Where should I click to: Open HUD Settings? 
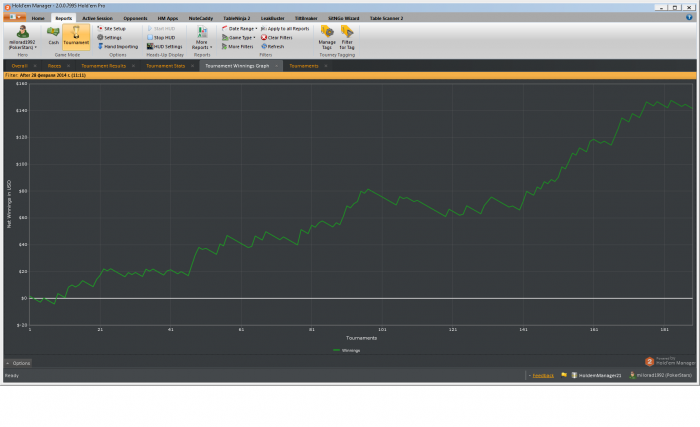pyautogui.click(x=165, y=46)
